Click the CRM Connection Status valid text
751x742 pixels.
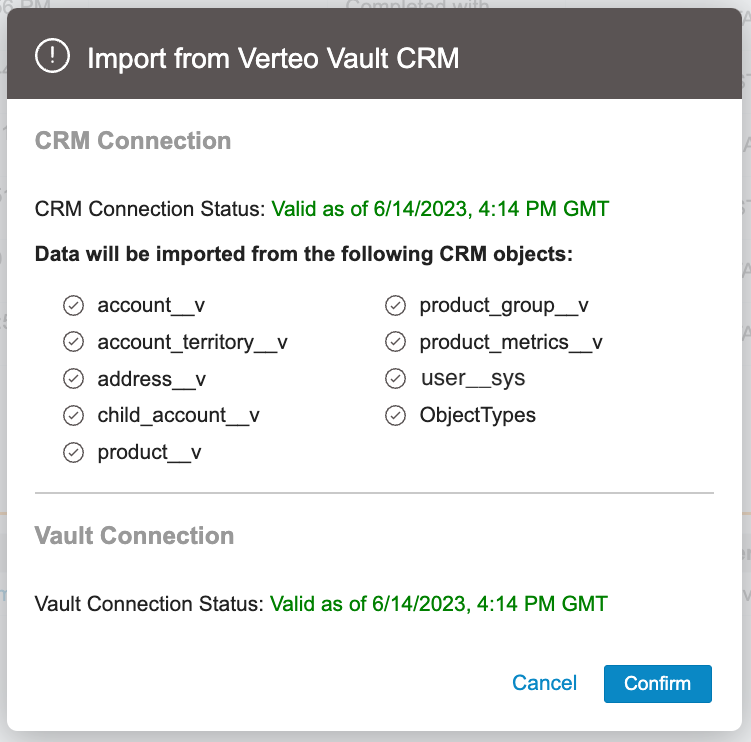tap(440, 209)
